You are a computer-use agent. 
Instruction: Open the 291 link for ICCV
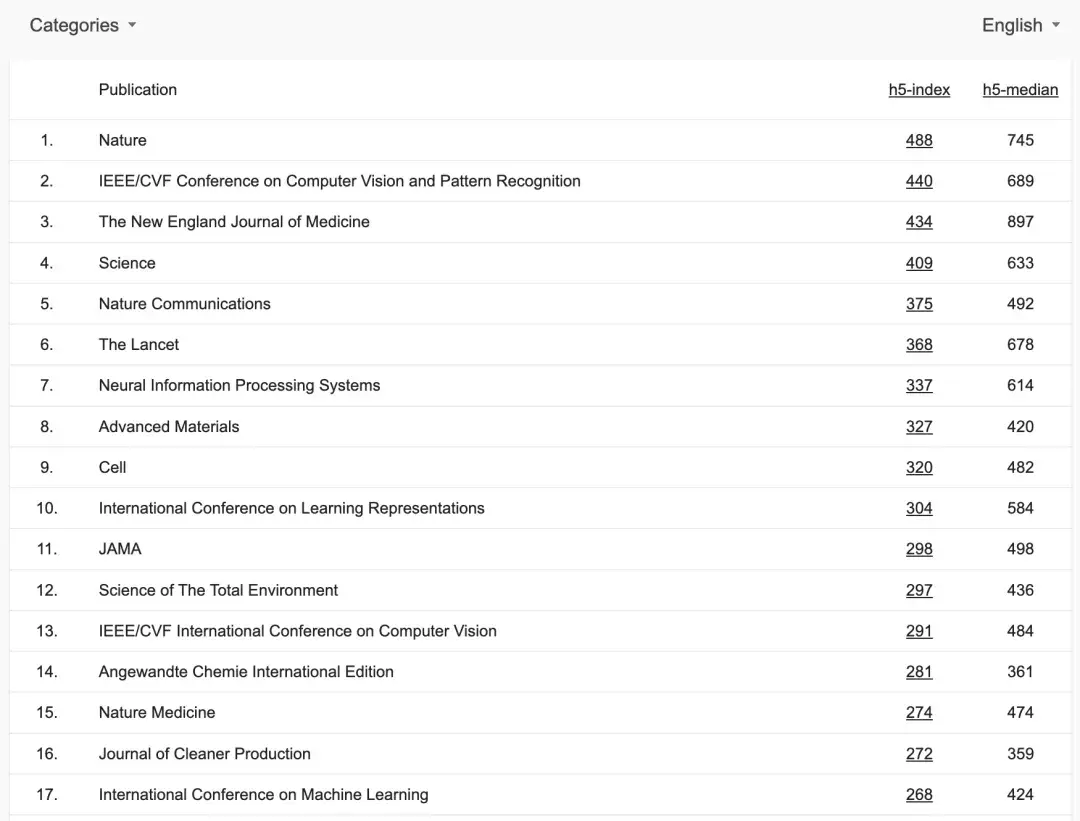[919, 630]
